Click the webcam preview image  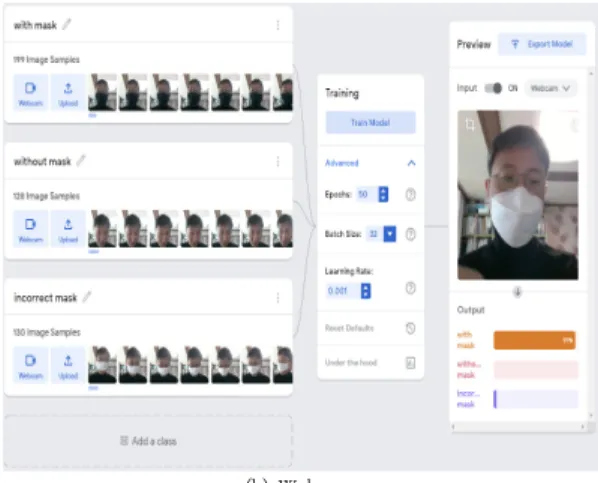[518, 195]
